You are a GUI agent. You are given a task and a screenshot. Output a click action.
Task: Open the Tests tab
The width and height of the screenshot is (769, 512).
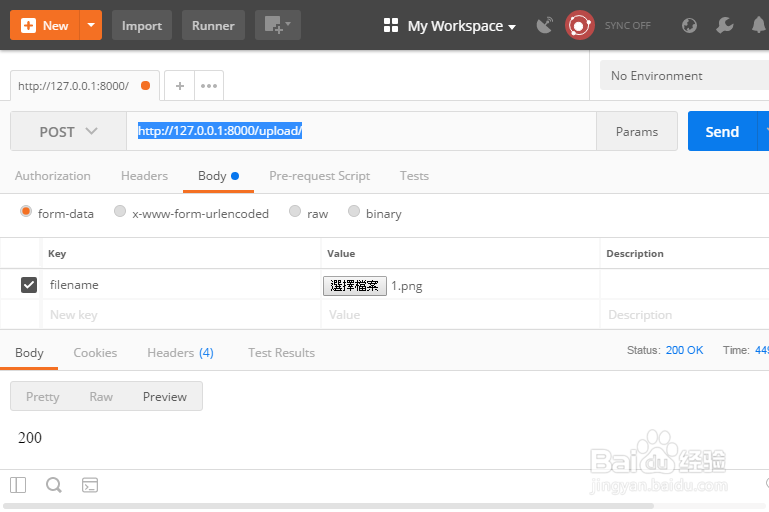click(x=414, y=176)
